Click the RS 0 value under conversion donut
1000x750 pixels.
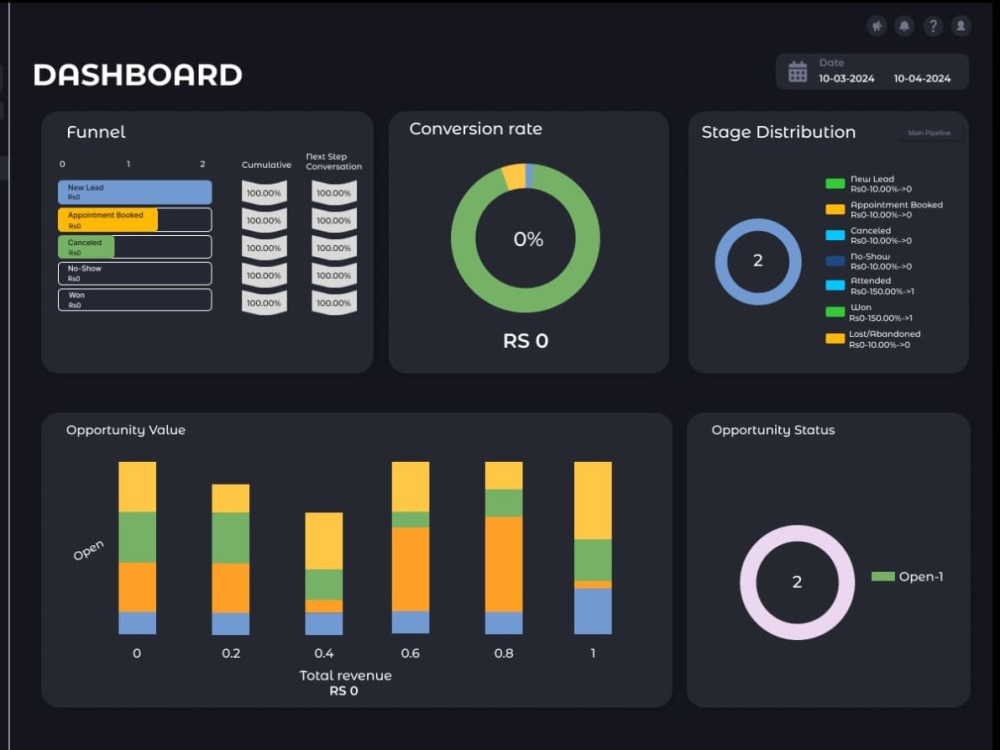(x=526, y=341)
